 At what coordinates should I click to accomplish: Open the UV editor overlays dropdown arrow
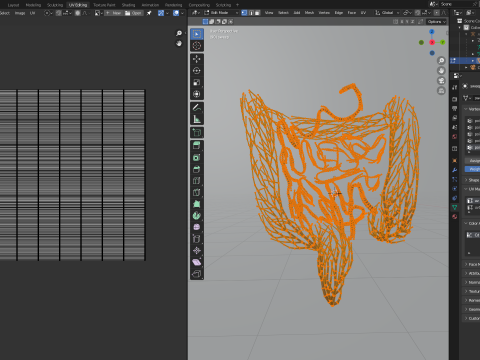pyautogui.click(x=182, y=13)
